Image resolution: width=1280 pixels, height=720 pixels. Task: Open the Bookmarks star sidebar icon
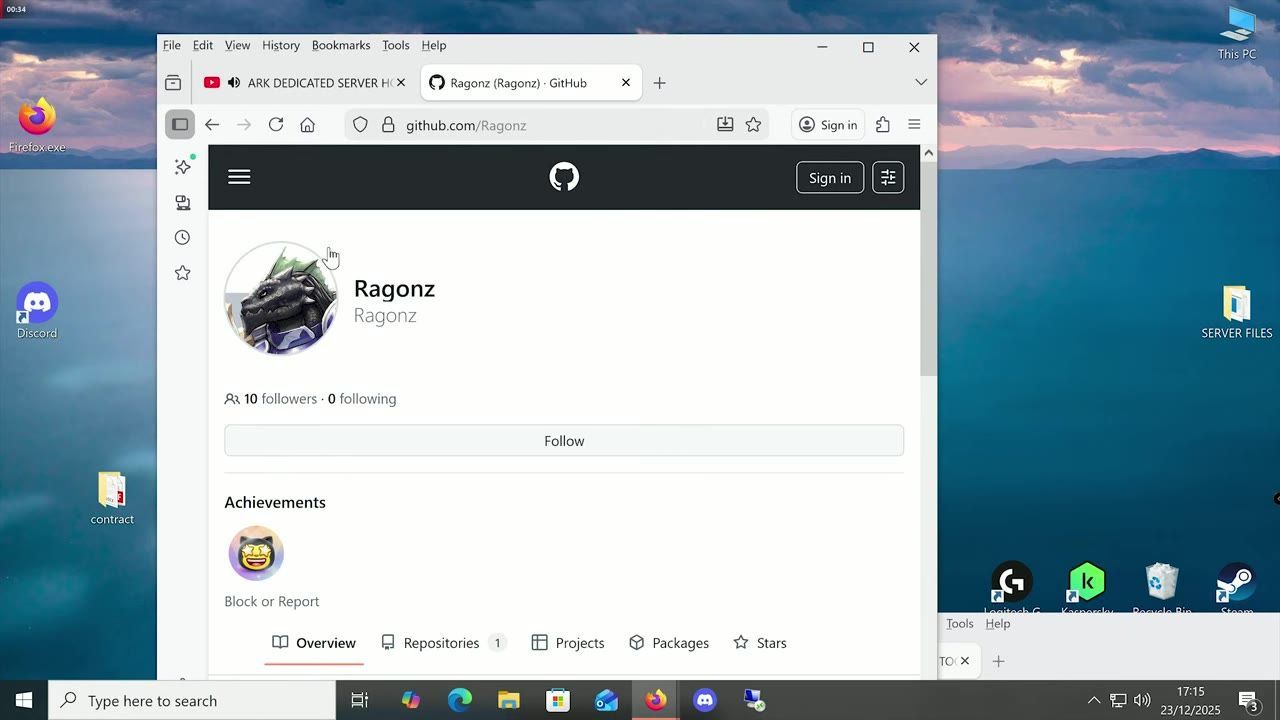(x=182, y=273)
